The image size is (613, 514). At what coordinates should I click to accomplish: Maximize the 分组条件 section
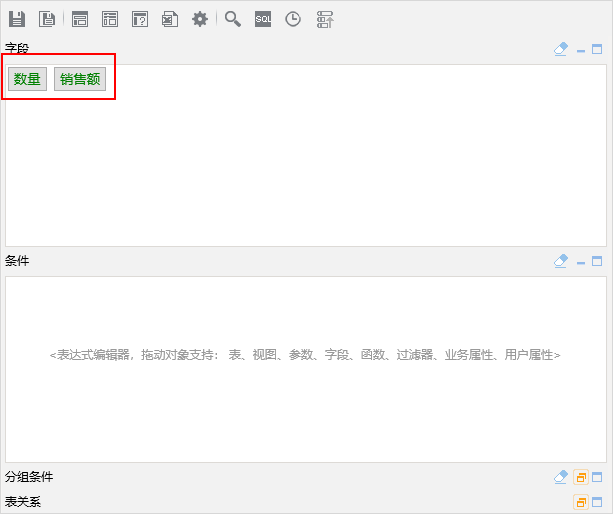[597, 477]
